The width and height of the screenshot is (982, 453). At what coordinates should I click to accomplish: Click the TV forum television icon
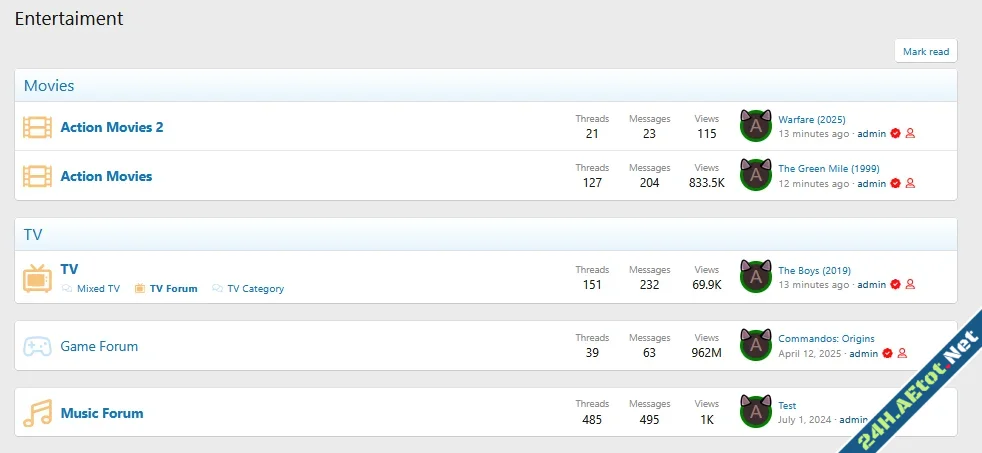click(37, 278)
